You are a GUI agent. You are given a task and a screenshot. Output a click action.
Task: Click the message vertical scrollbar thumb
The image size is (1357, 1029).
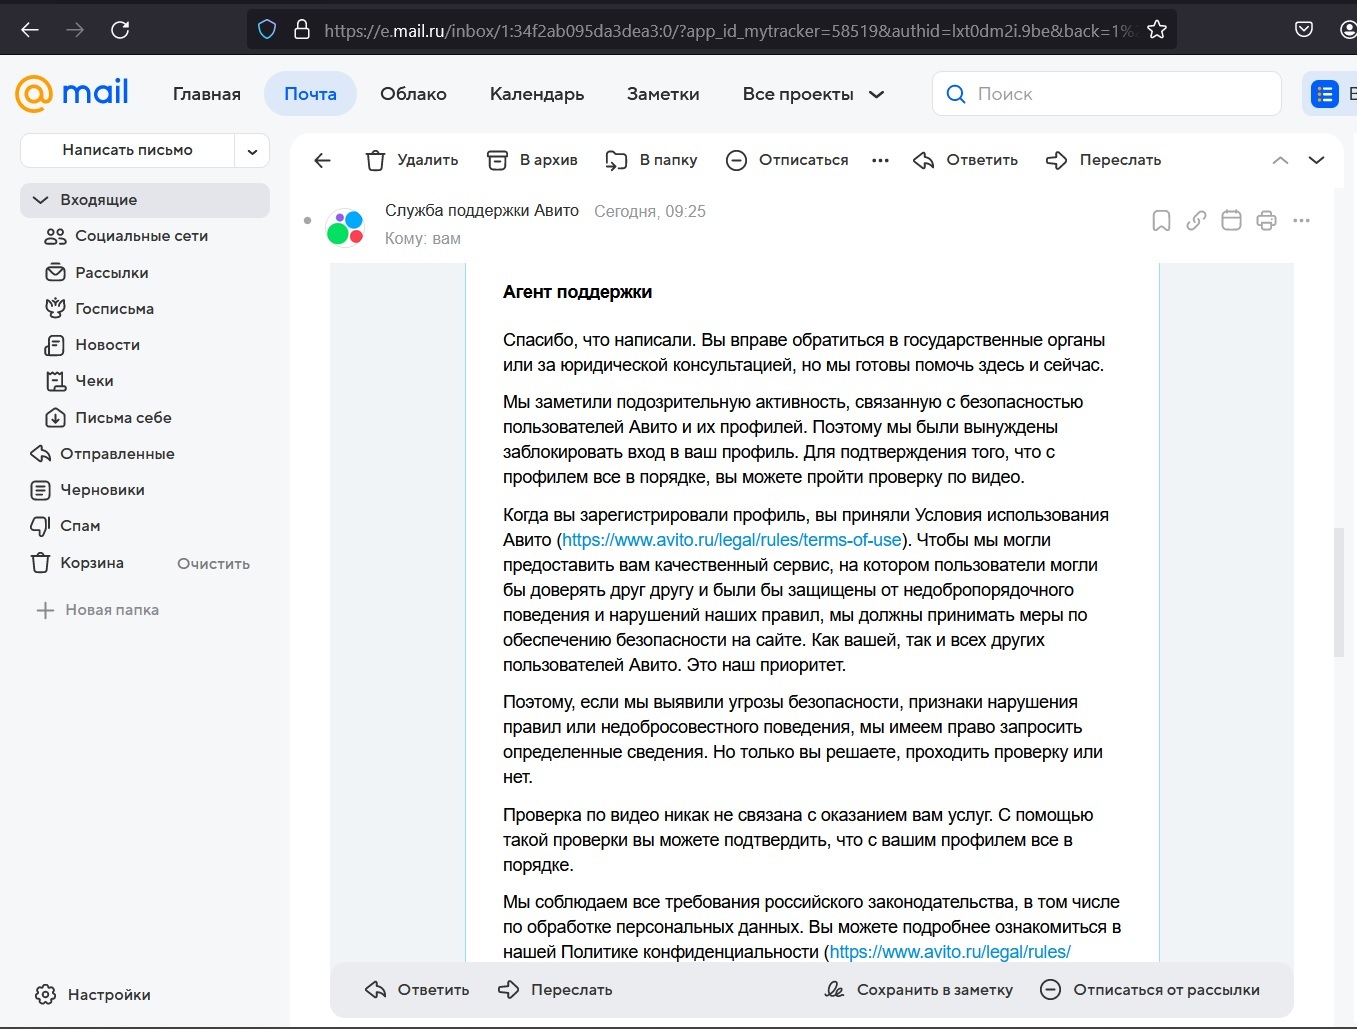click(x=1339, y=592)
